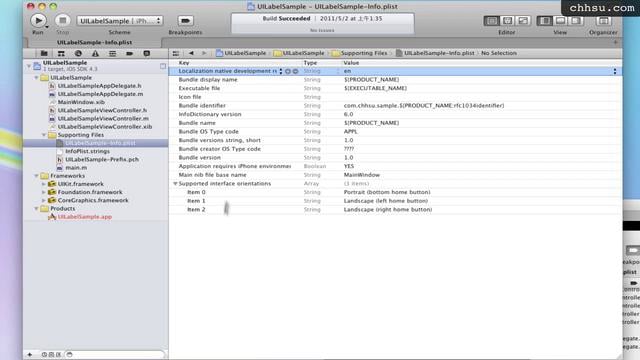The width and height of the screenshot is (640, 360).
Task: Open the Organizer window
Action: [x=603, y=21]
